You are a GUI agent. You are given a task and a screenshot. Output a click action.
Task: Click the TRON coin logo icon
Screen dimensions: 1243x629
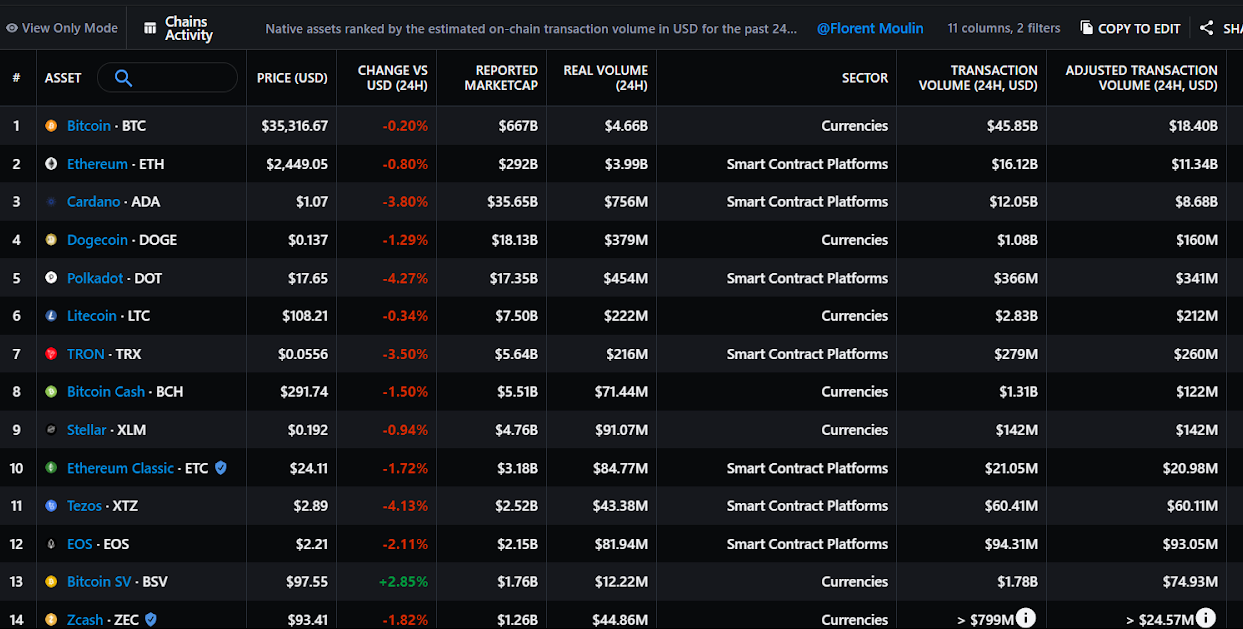(51, 354)
